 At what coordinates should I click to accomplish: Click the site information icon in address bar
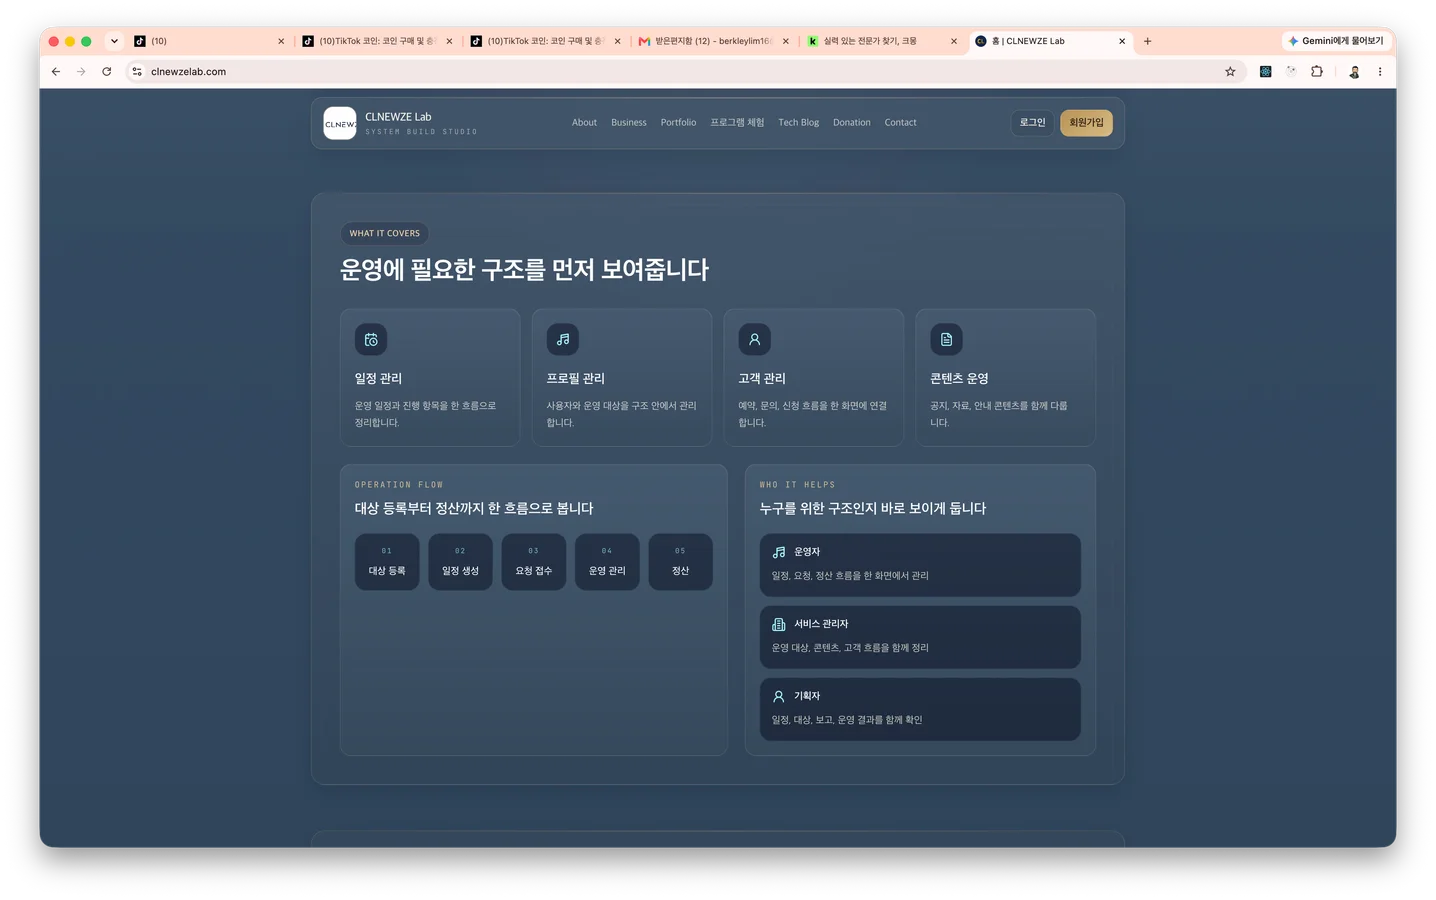coord(137,72)
